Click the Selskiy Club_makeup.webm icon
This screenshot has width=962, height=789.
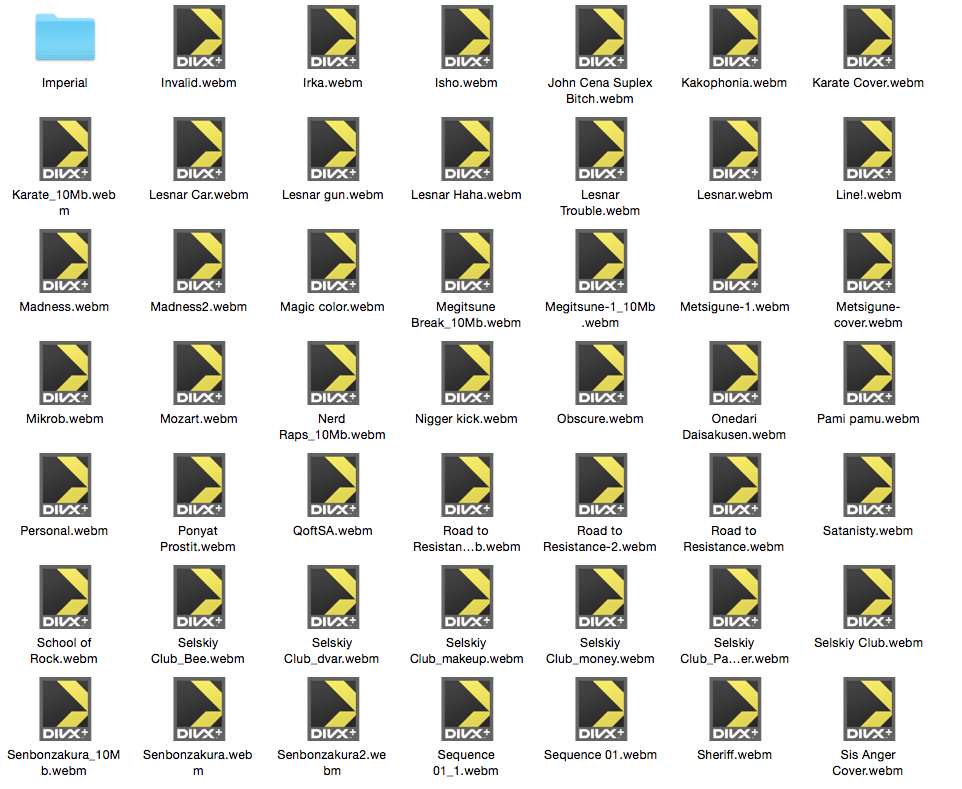point(467,597)
